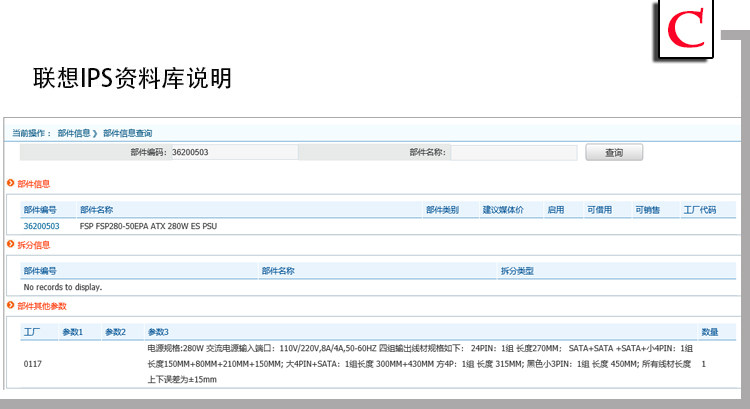Click the 拆分类型 column header

click(517, 271)
